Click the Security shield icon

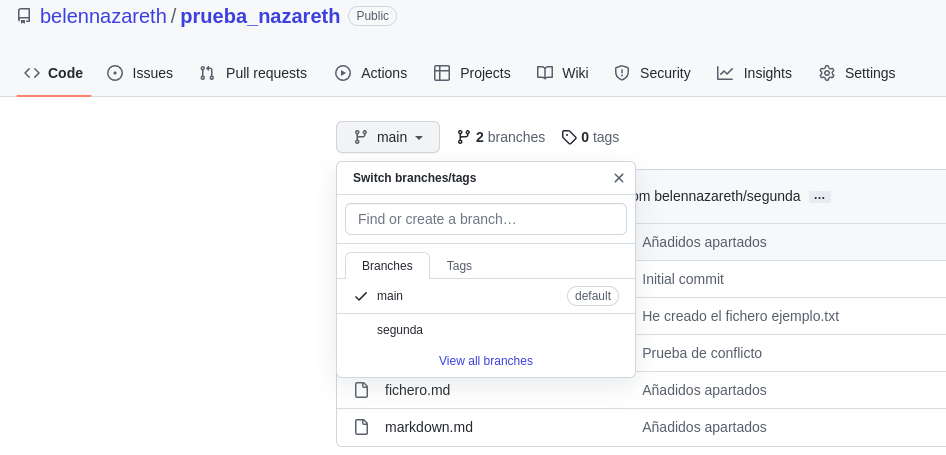pos(622,73)
